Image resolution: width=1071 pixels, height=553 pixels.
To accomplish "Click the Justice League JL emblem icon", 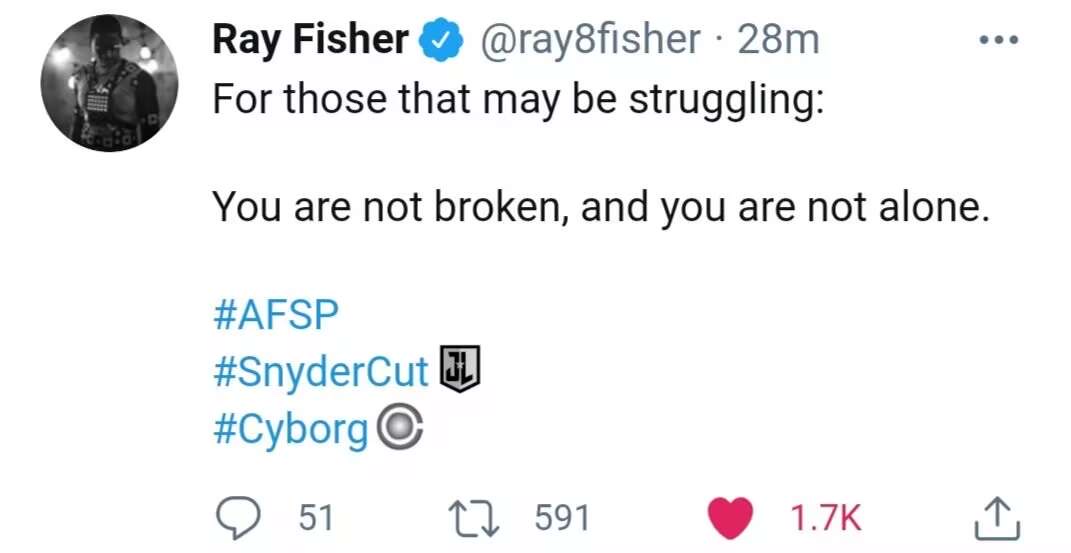I will pos(461,369).
